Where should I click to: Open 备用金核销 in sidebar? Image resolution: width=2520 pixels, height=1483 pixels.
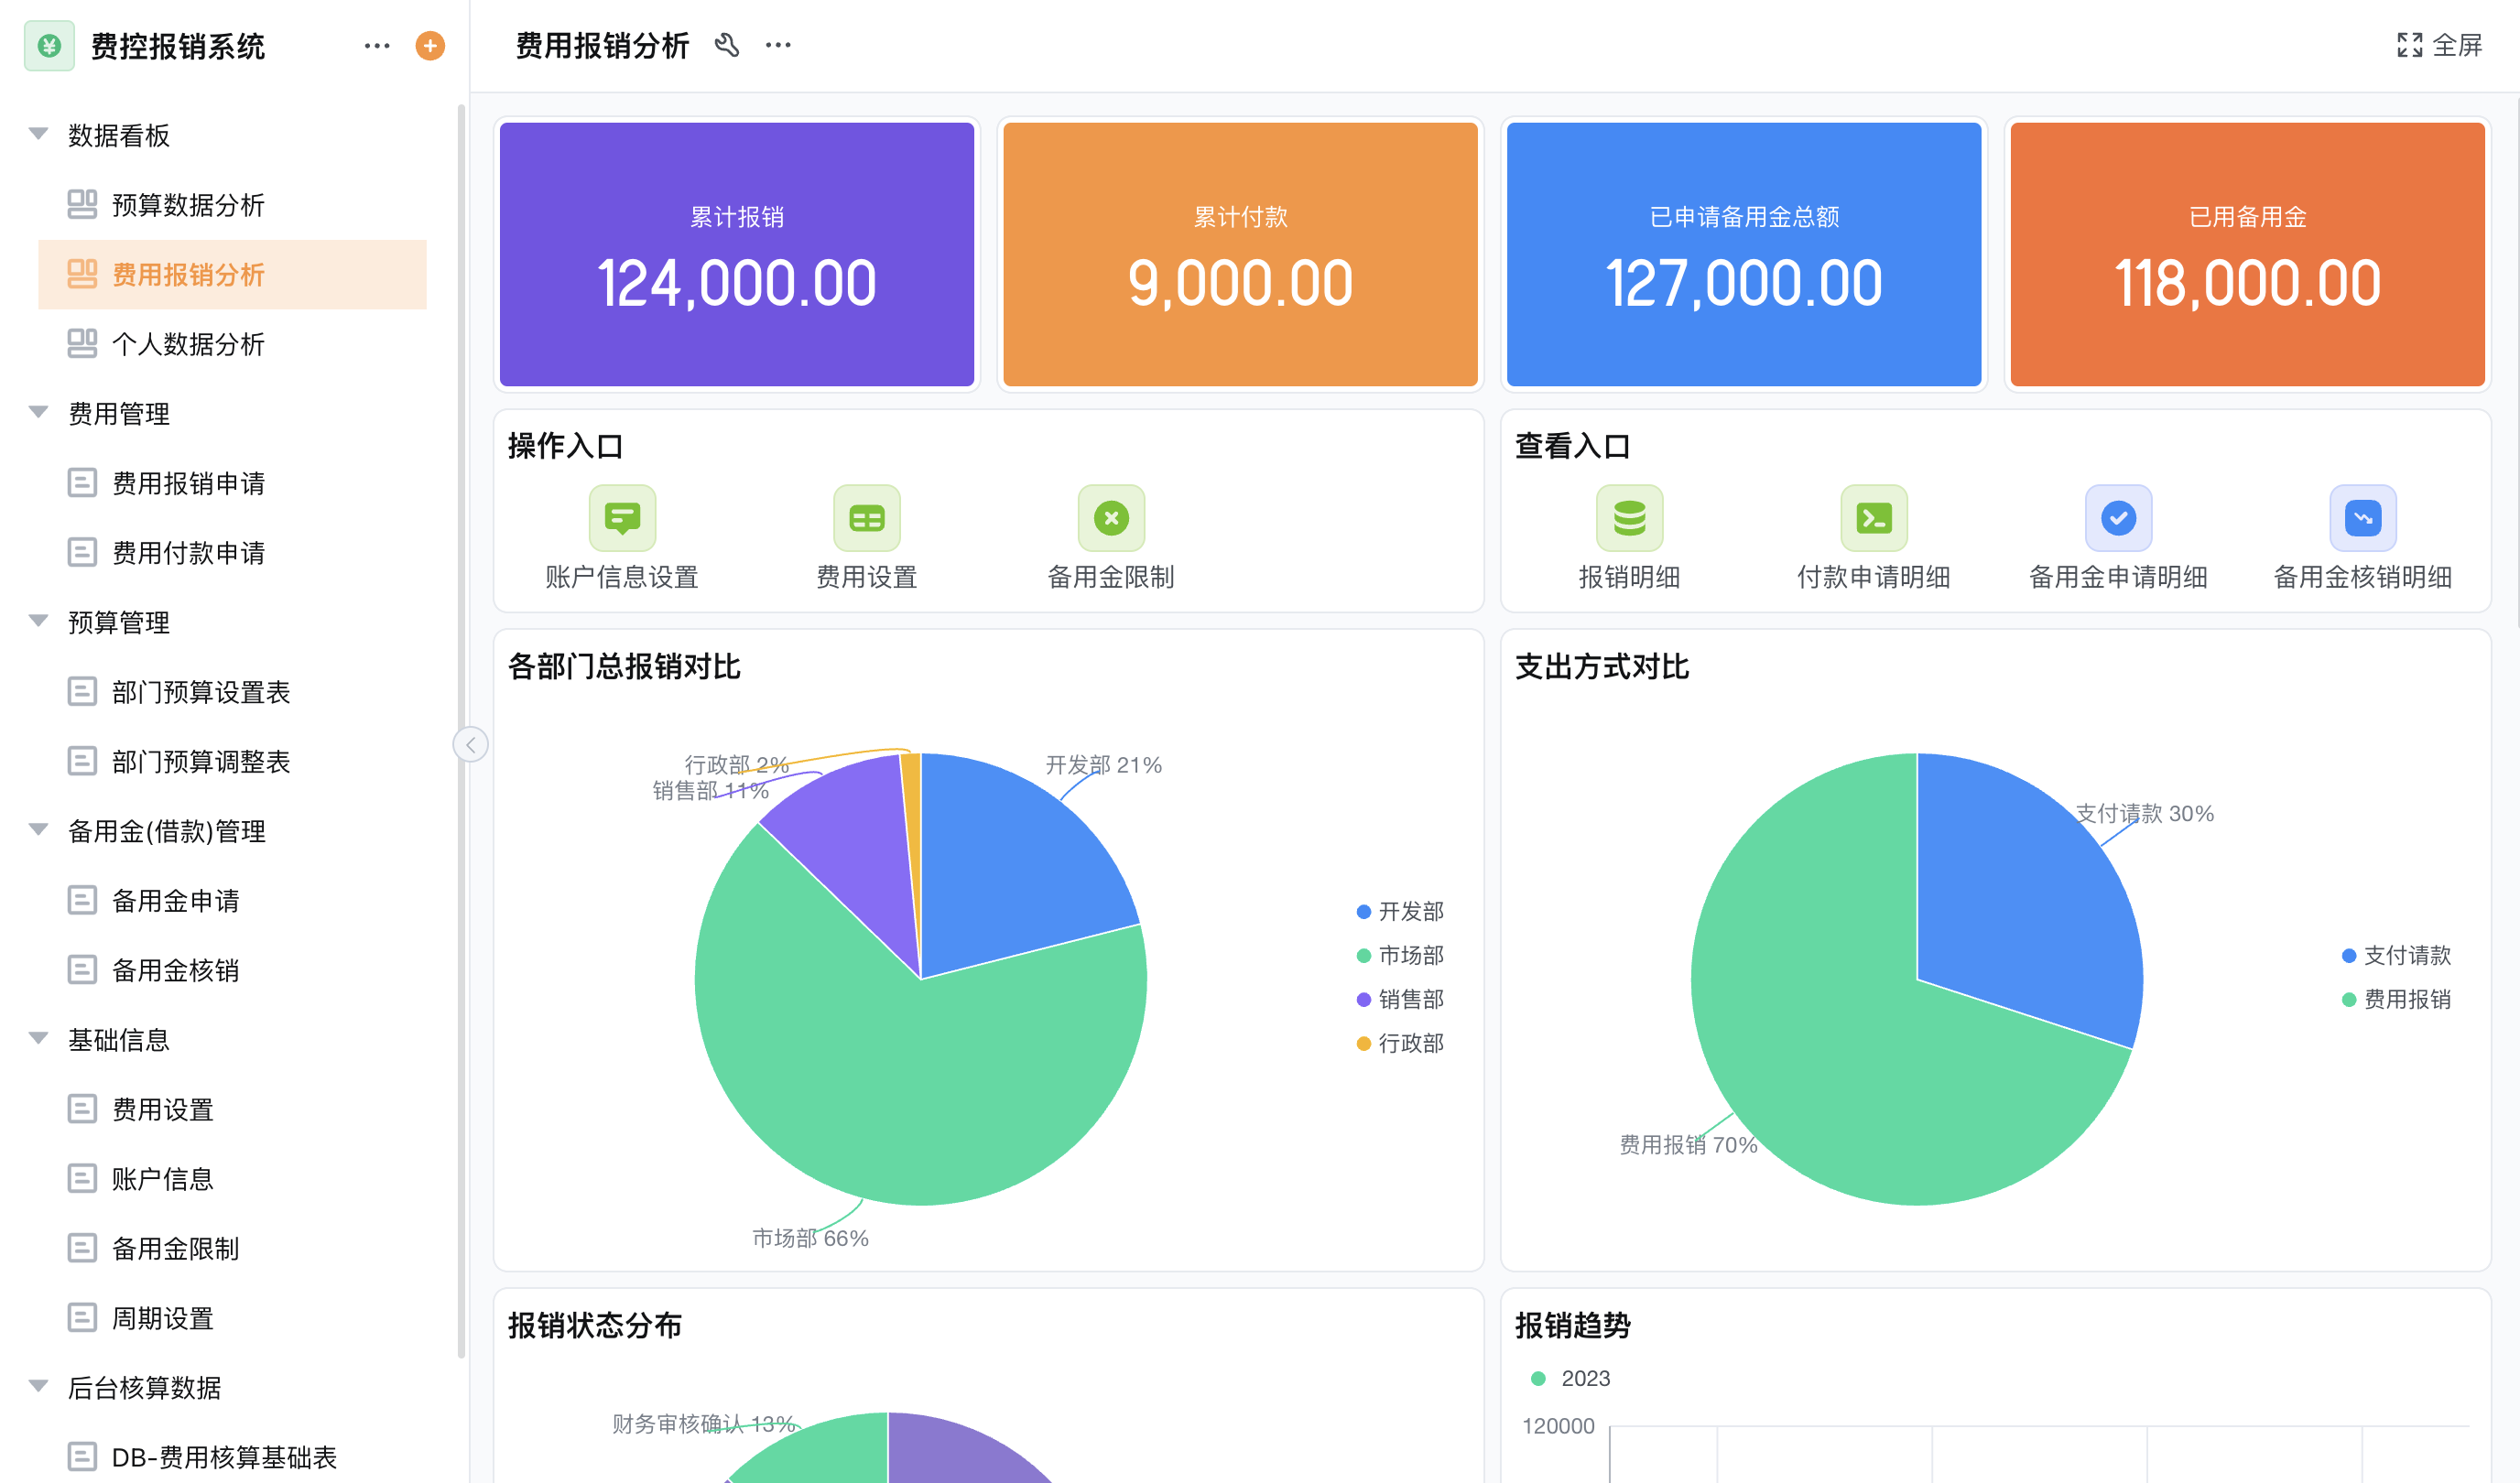tap(232, 969)
